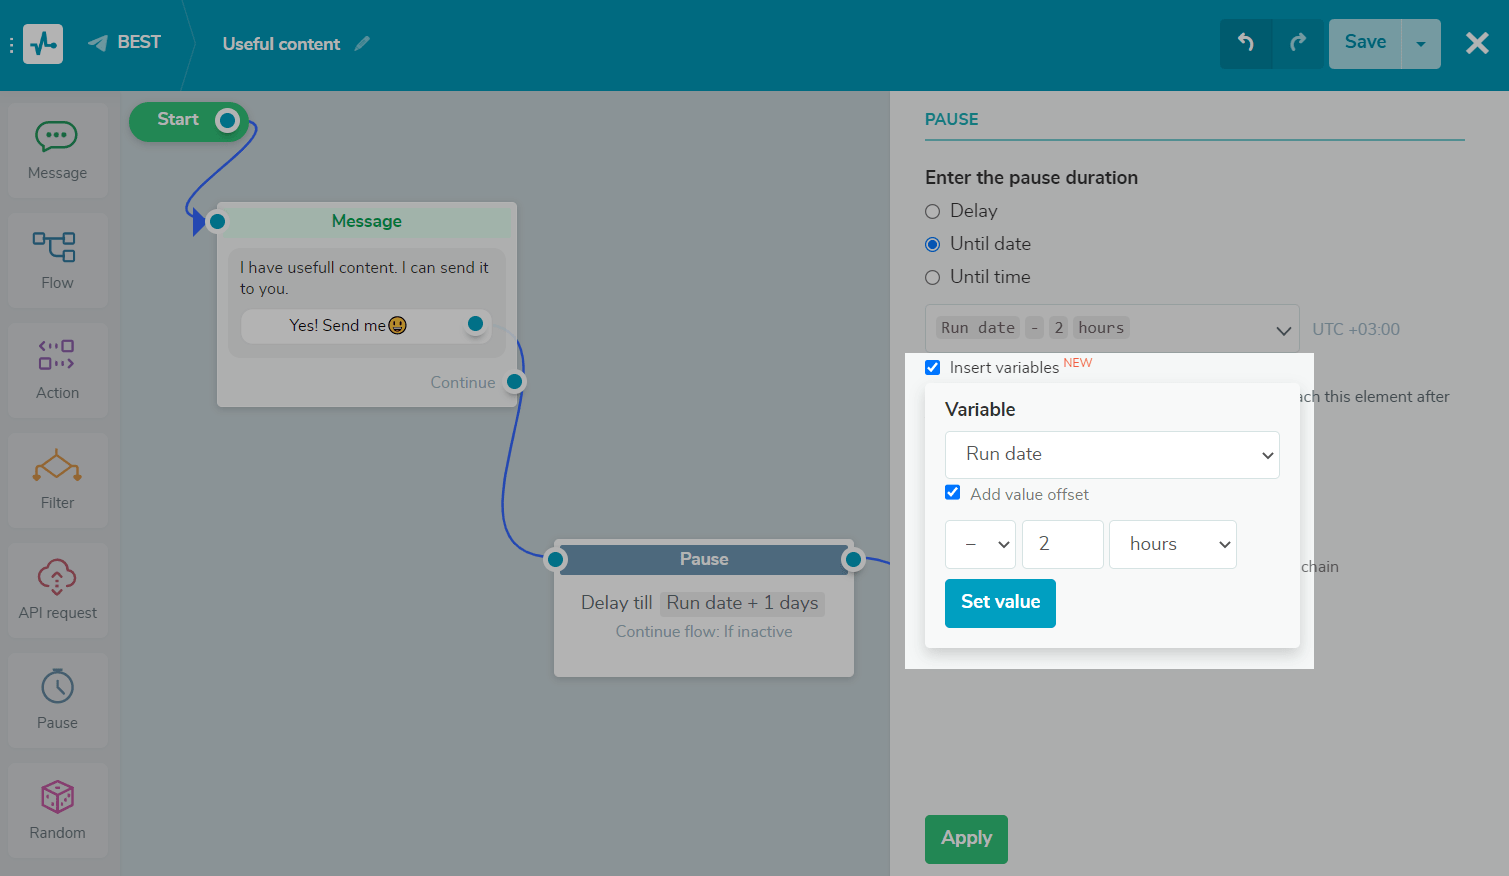Click the offset number input field
Screen dimensions: 1509x876
click(1062, 544)
